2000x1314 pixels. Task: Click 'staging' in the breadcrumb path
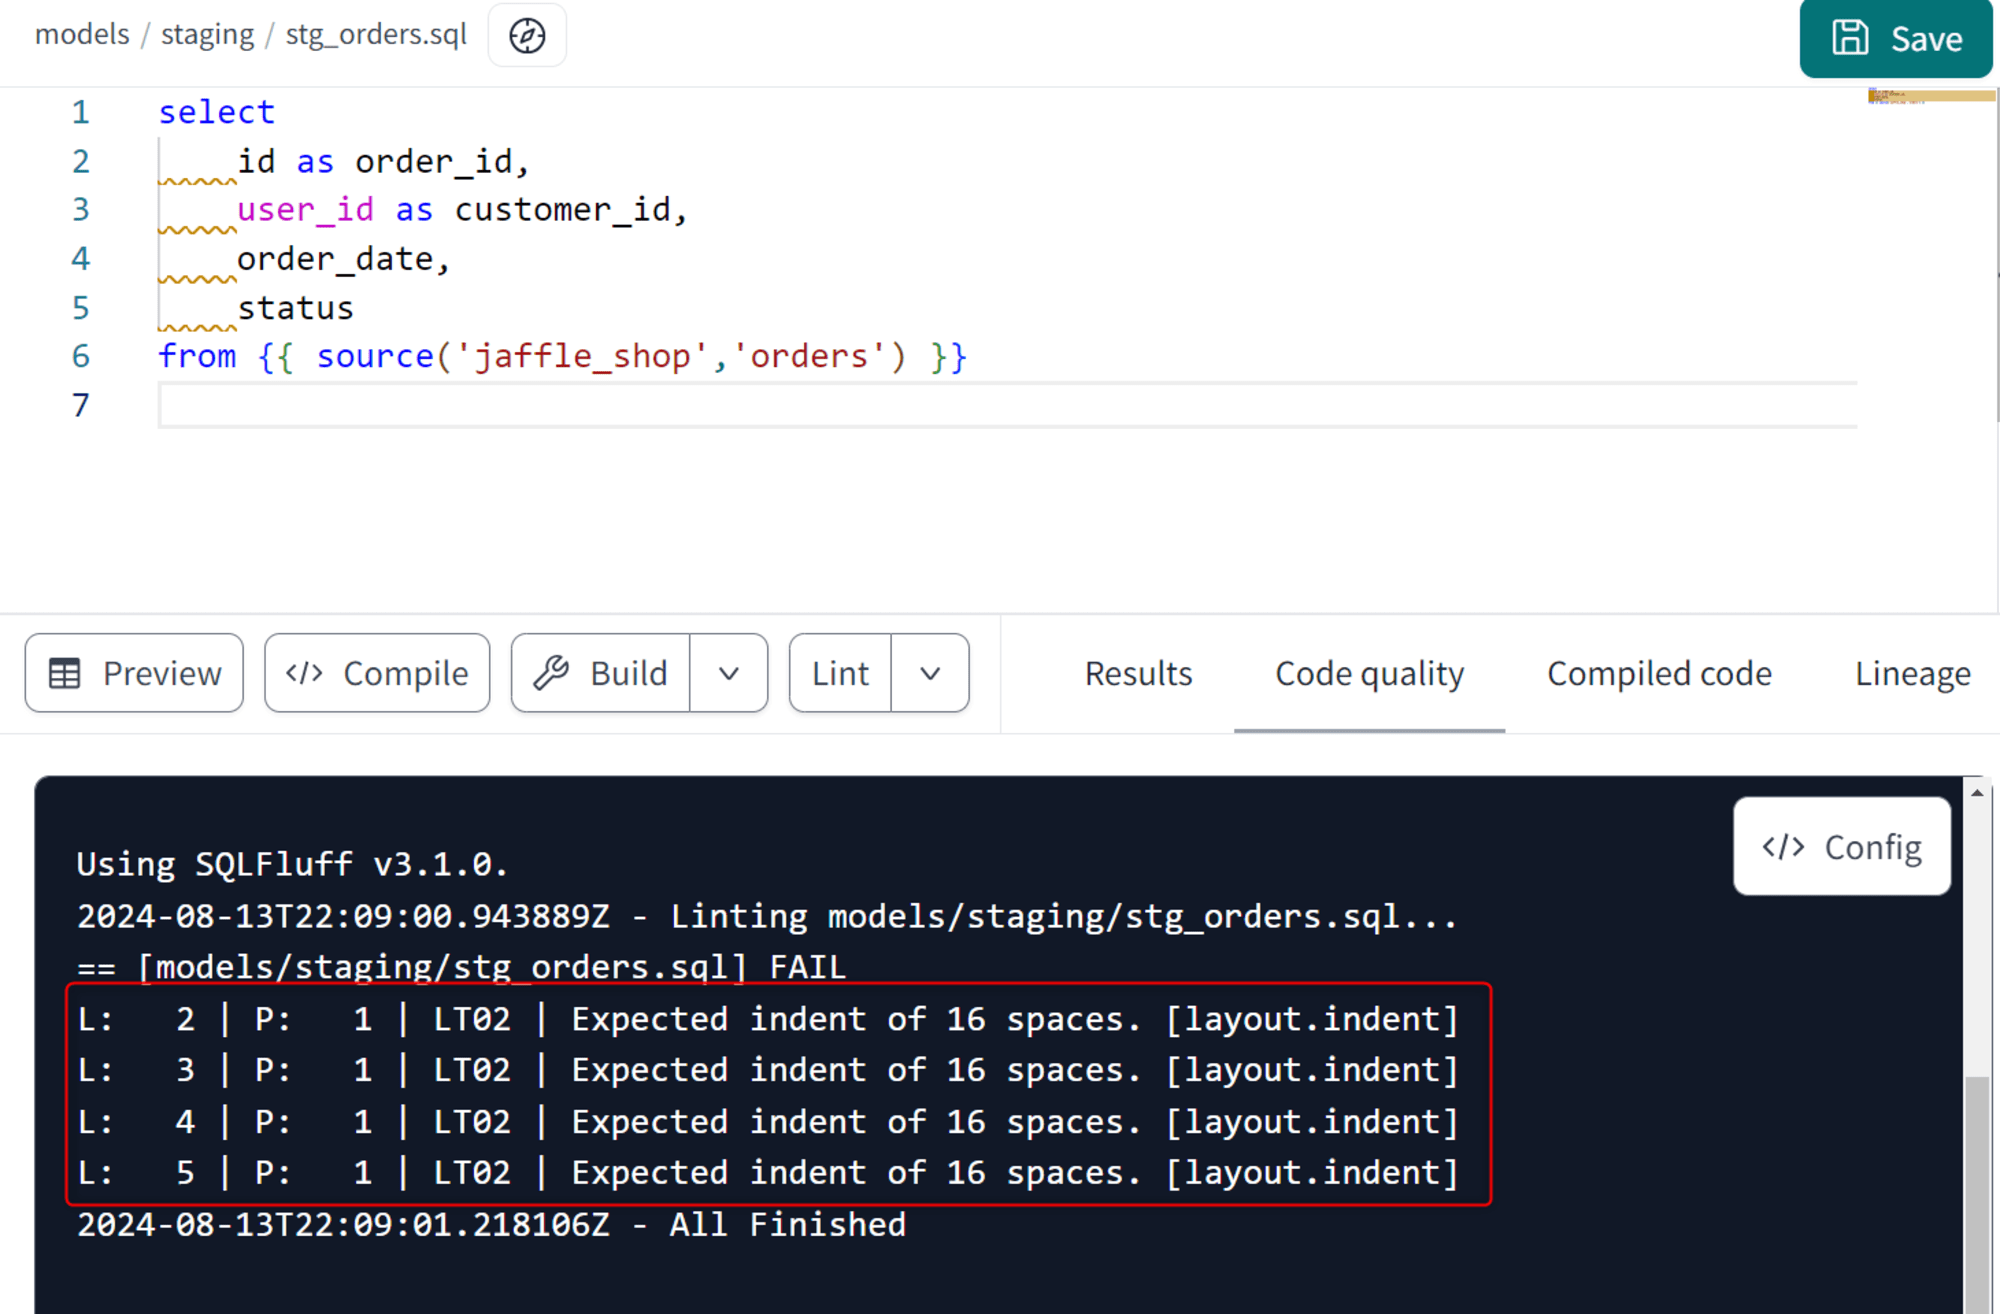point(207,34)
